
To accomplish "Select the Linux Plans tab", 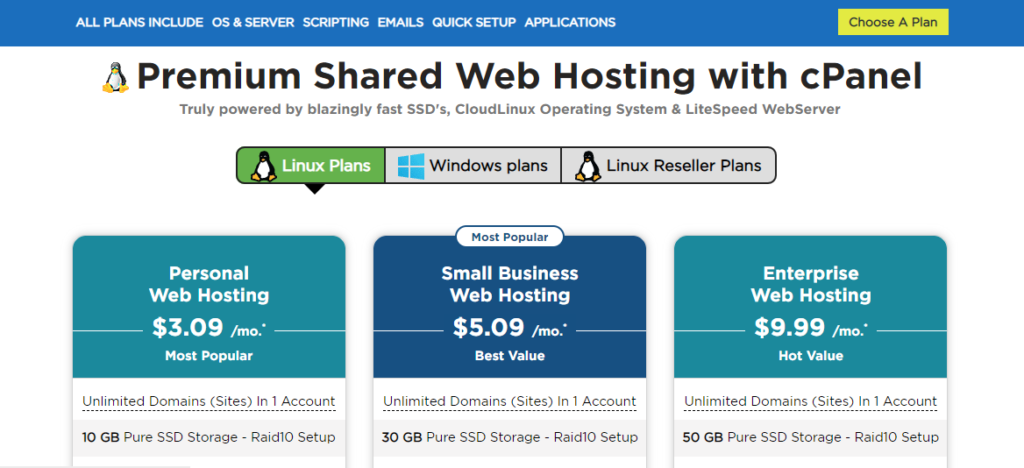I will 310,165.
